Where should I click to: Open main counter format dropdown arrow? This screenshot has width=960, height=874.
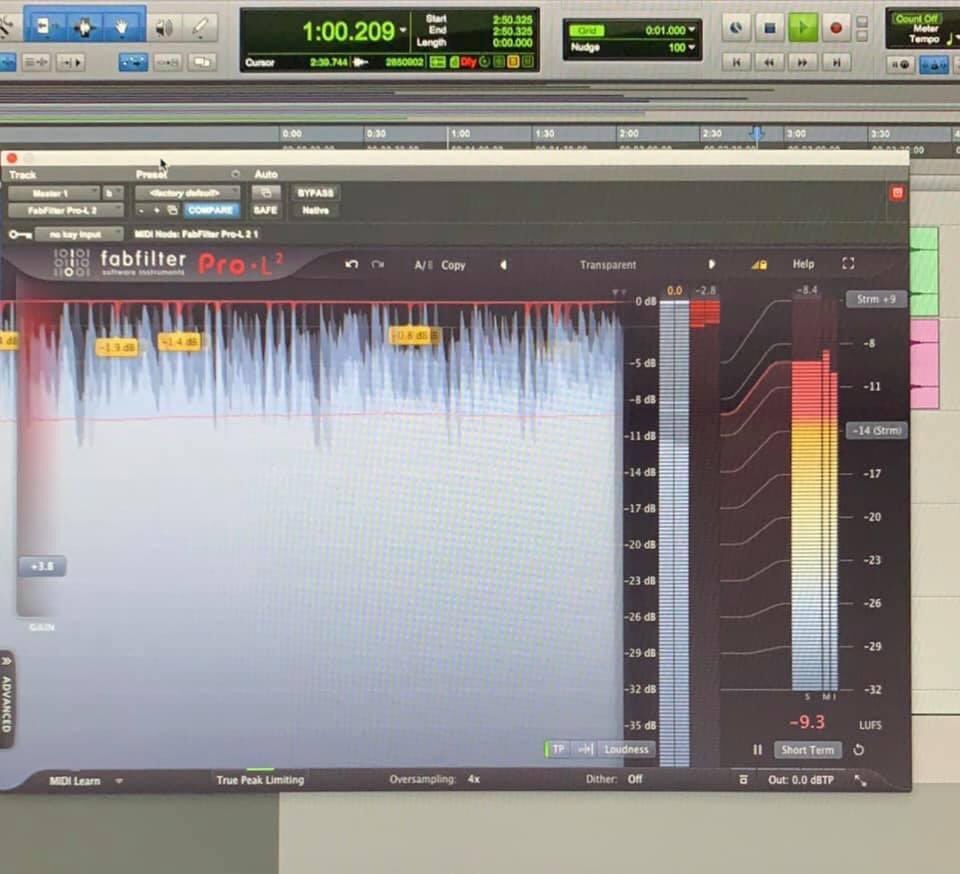[x=403, y=30]
